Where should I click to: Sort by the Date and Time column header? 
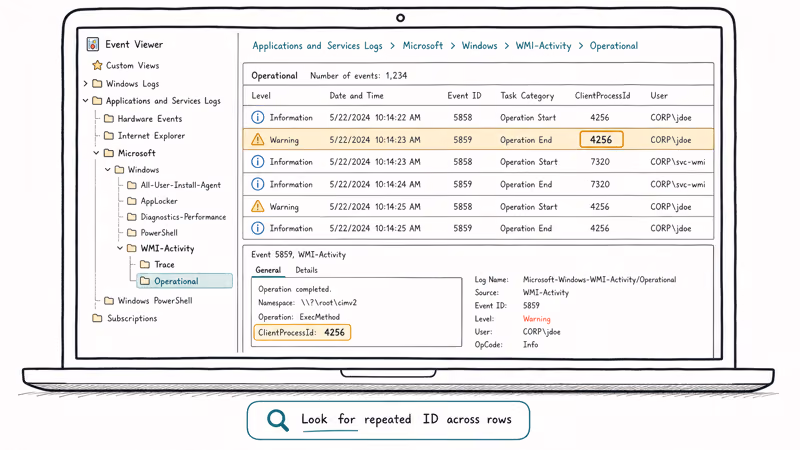pyautogui.click(x=356, y=95)
